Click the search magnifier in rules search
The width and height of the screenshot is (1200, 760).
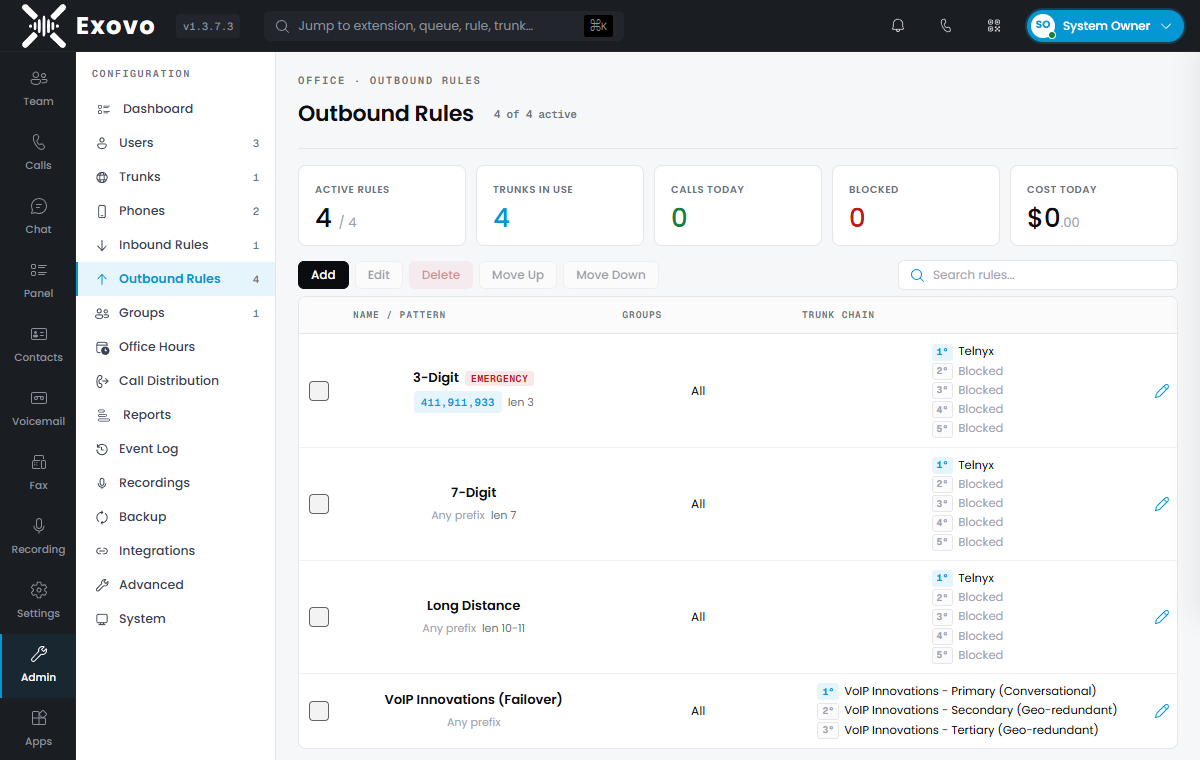(x=917, y=275)
